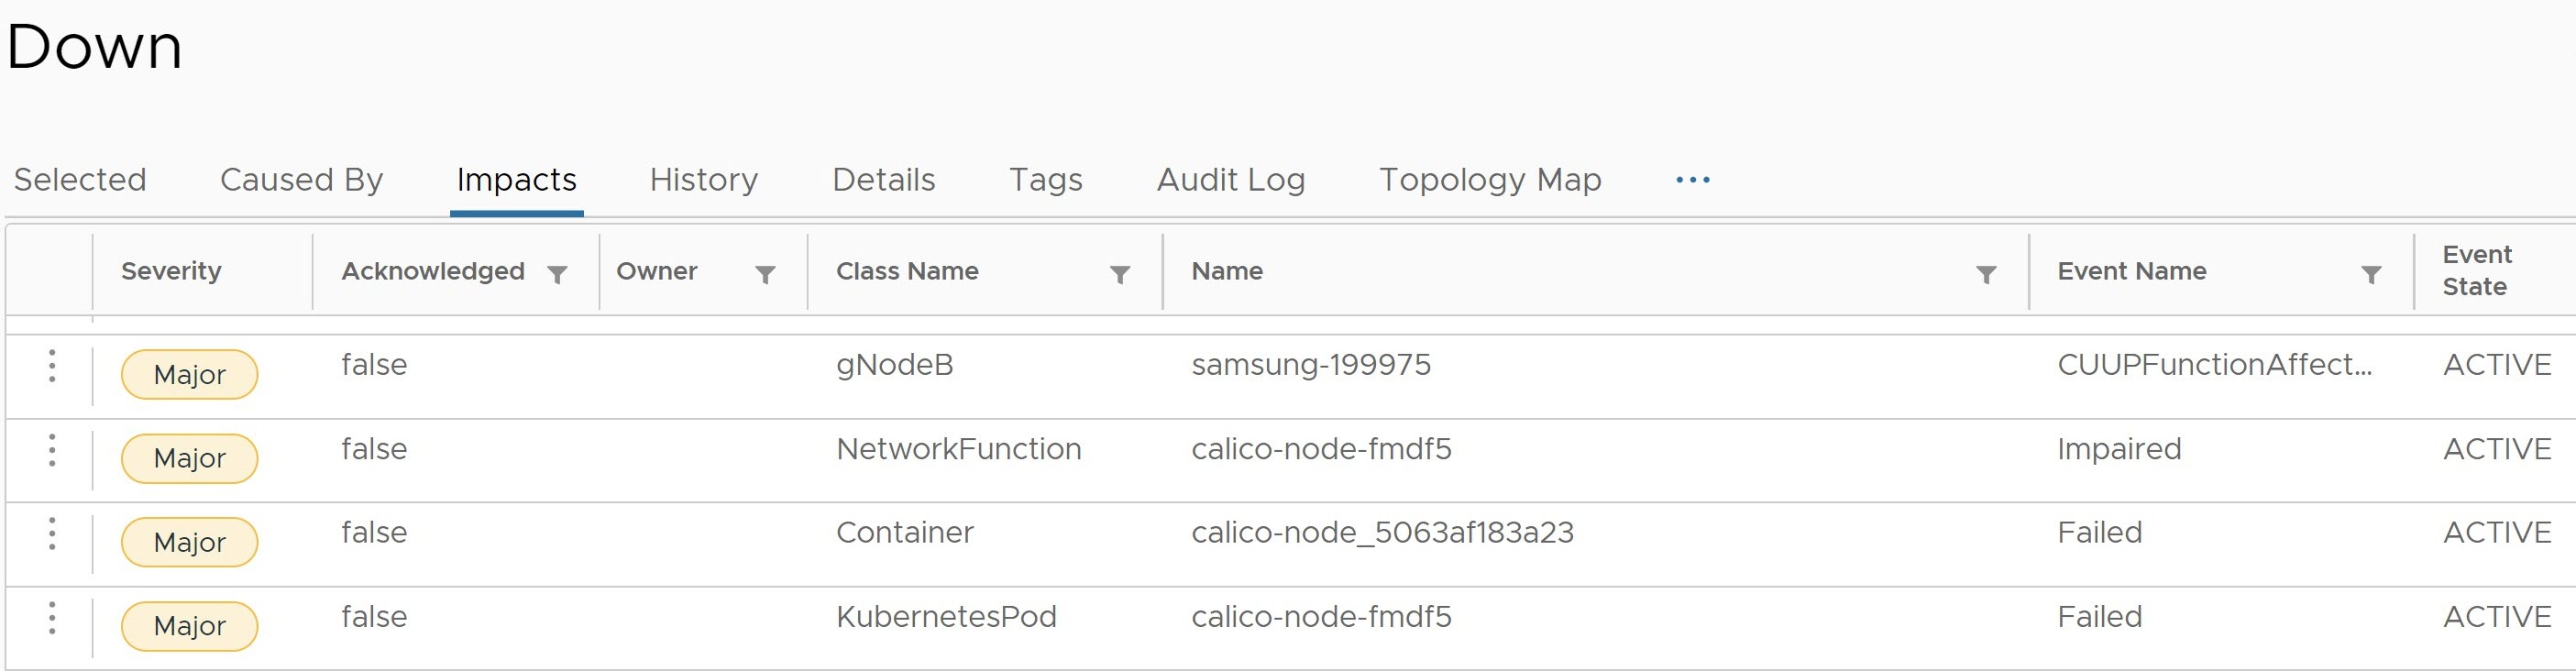
Task: Select the gNodeB class name cell
Action: [x=895, y=365]
